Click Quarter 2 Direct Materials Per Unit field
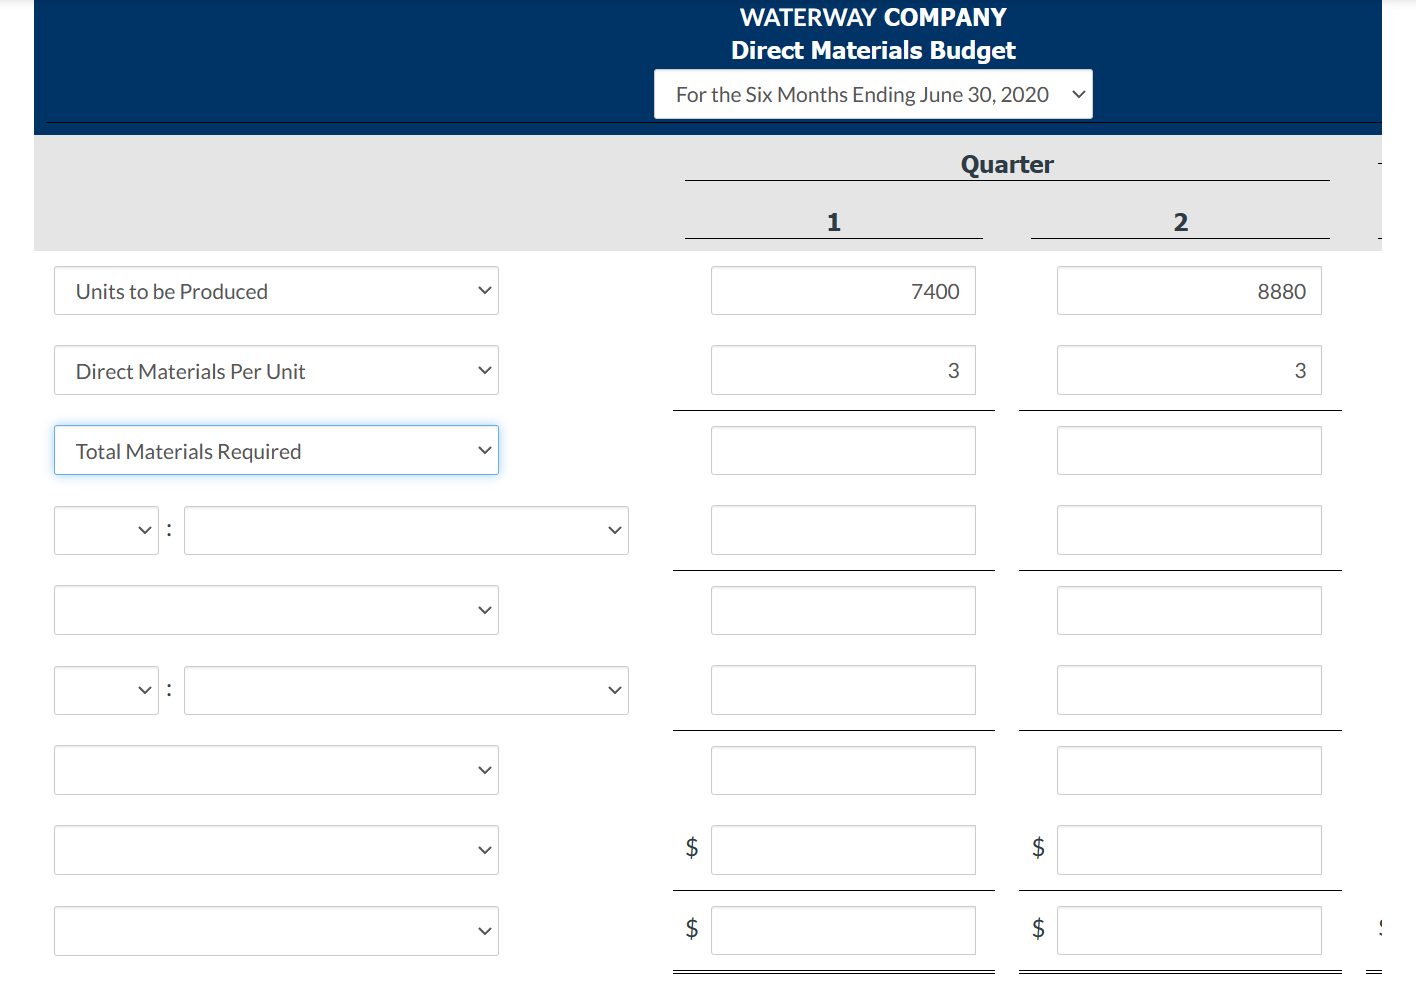The height and width of the screenshot is (987, 1416). tap(1189, 371)
